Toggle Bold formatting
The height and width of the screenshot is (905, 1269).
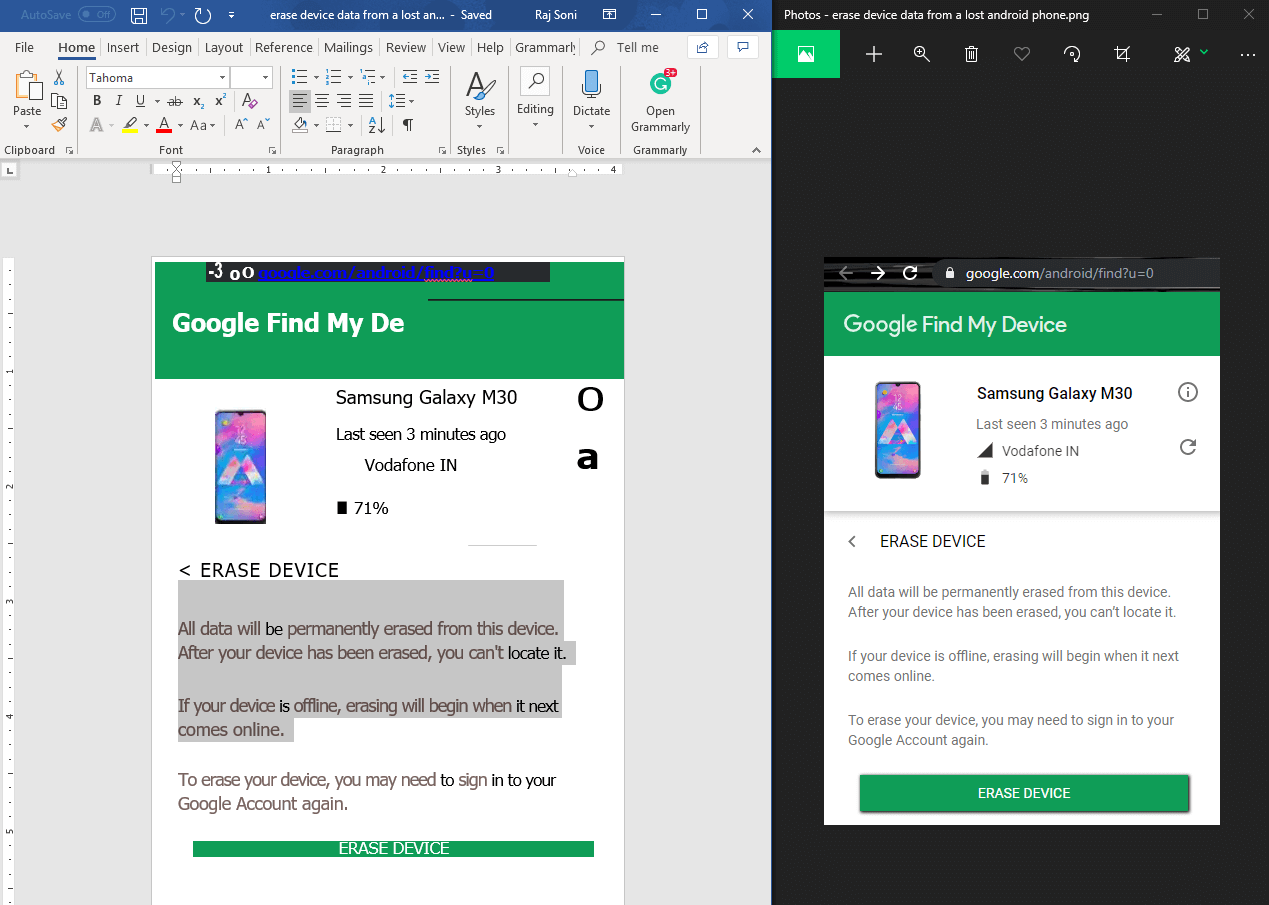pyautogui.click(x=97, y=101)
